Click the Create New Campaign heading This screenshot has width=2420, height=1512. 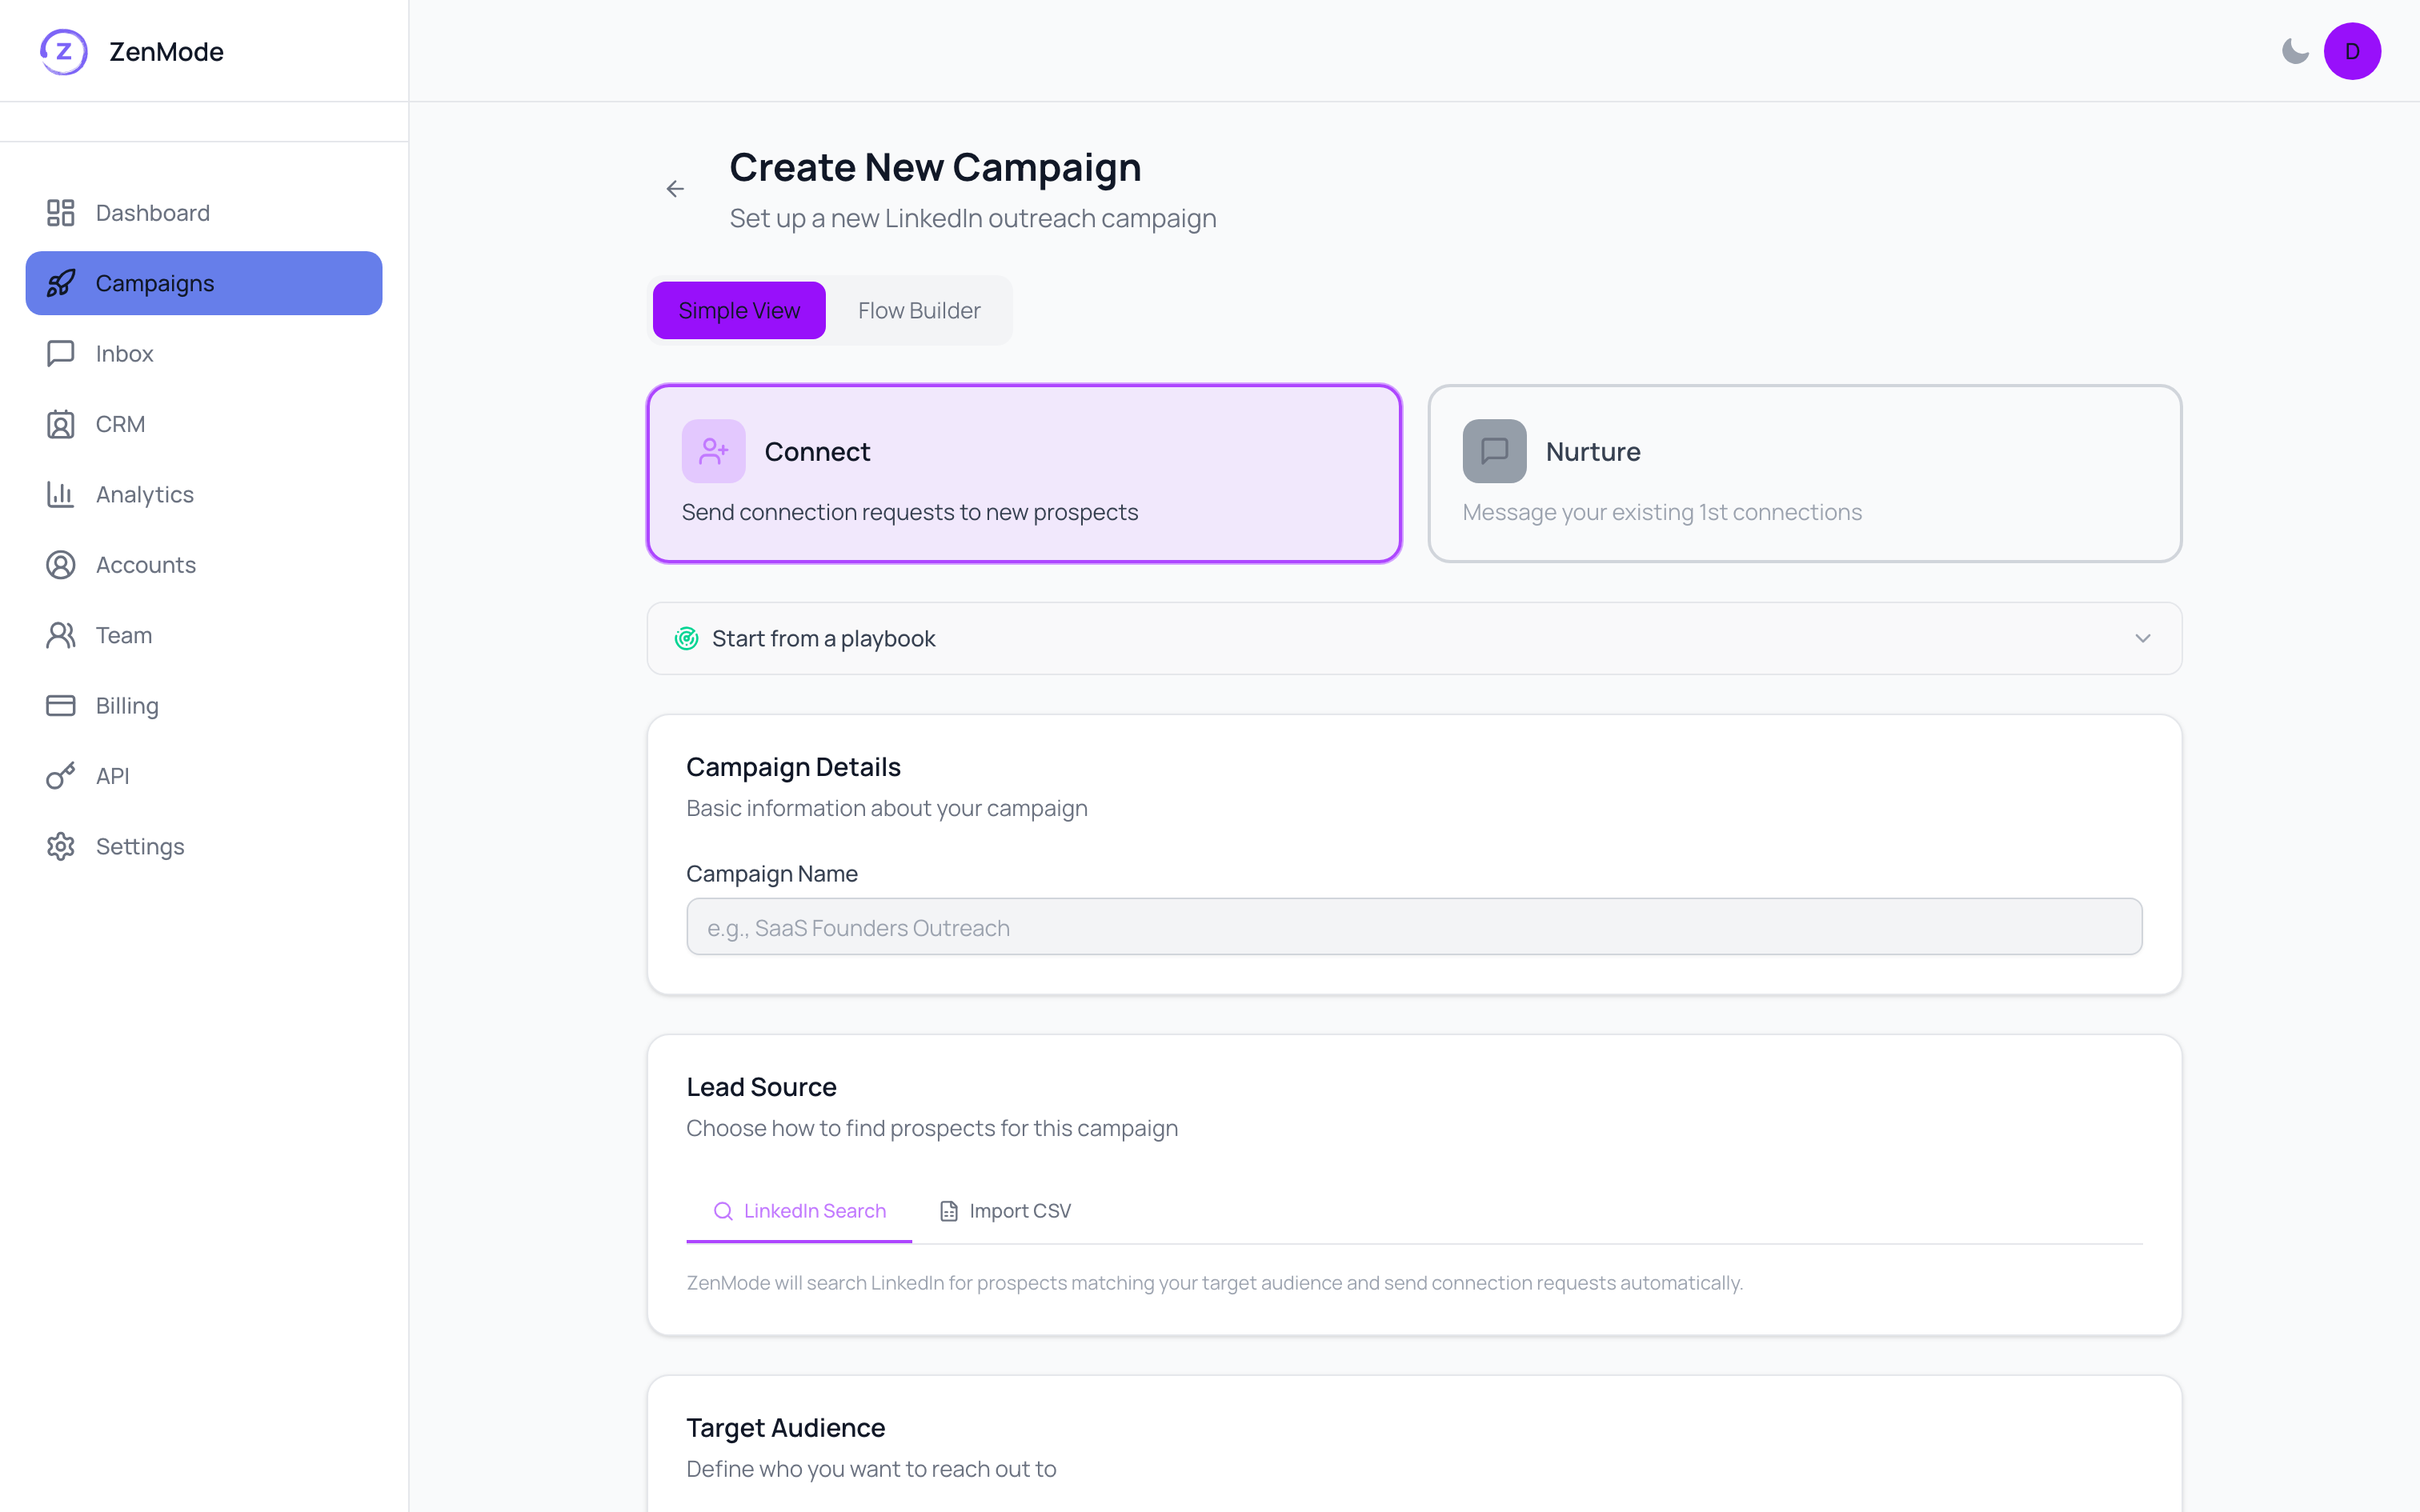[935, 167]
